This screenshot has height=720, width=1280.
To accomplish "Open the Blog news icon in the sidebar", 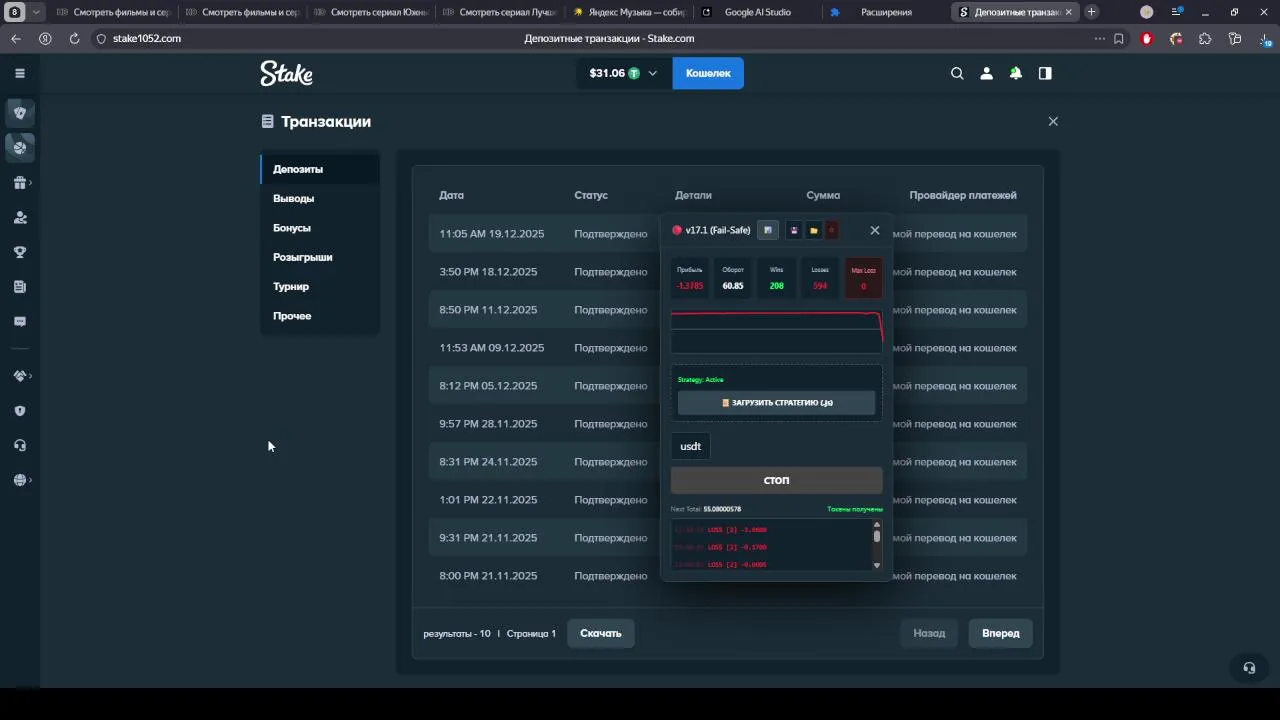I will tap(20, 287).
